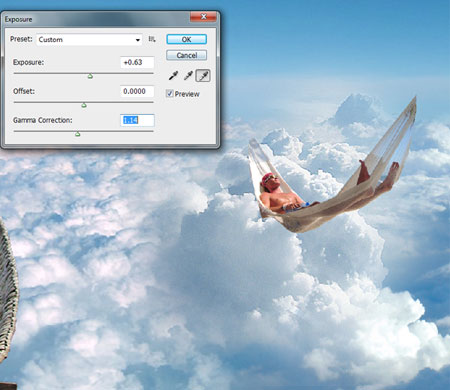The height and width of the screenshot is (390, 450).
Task: Toggle the Preview checkbox
Action: tap(169, 94)
